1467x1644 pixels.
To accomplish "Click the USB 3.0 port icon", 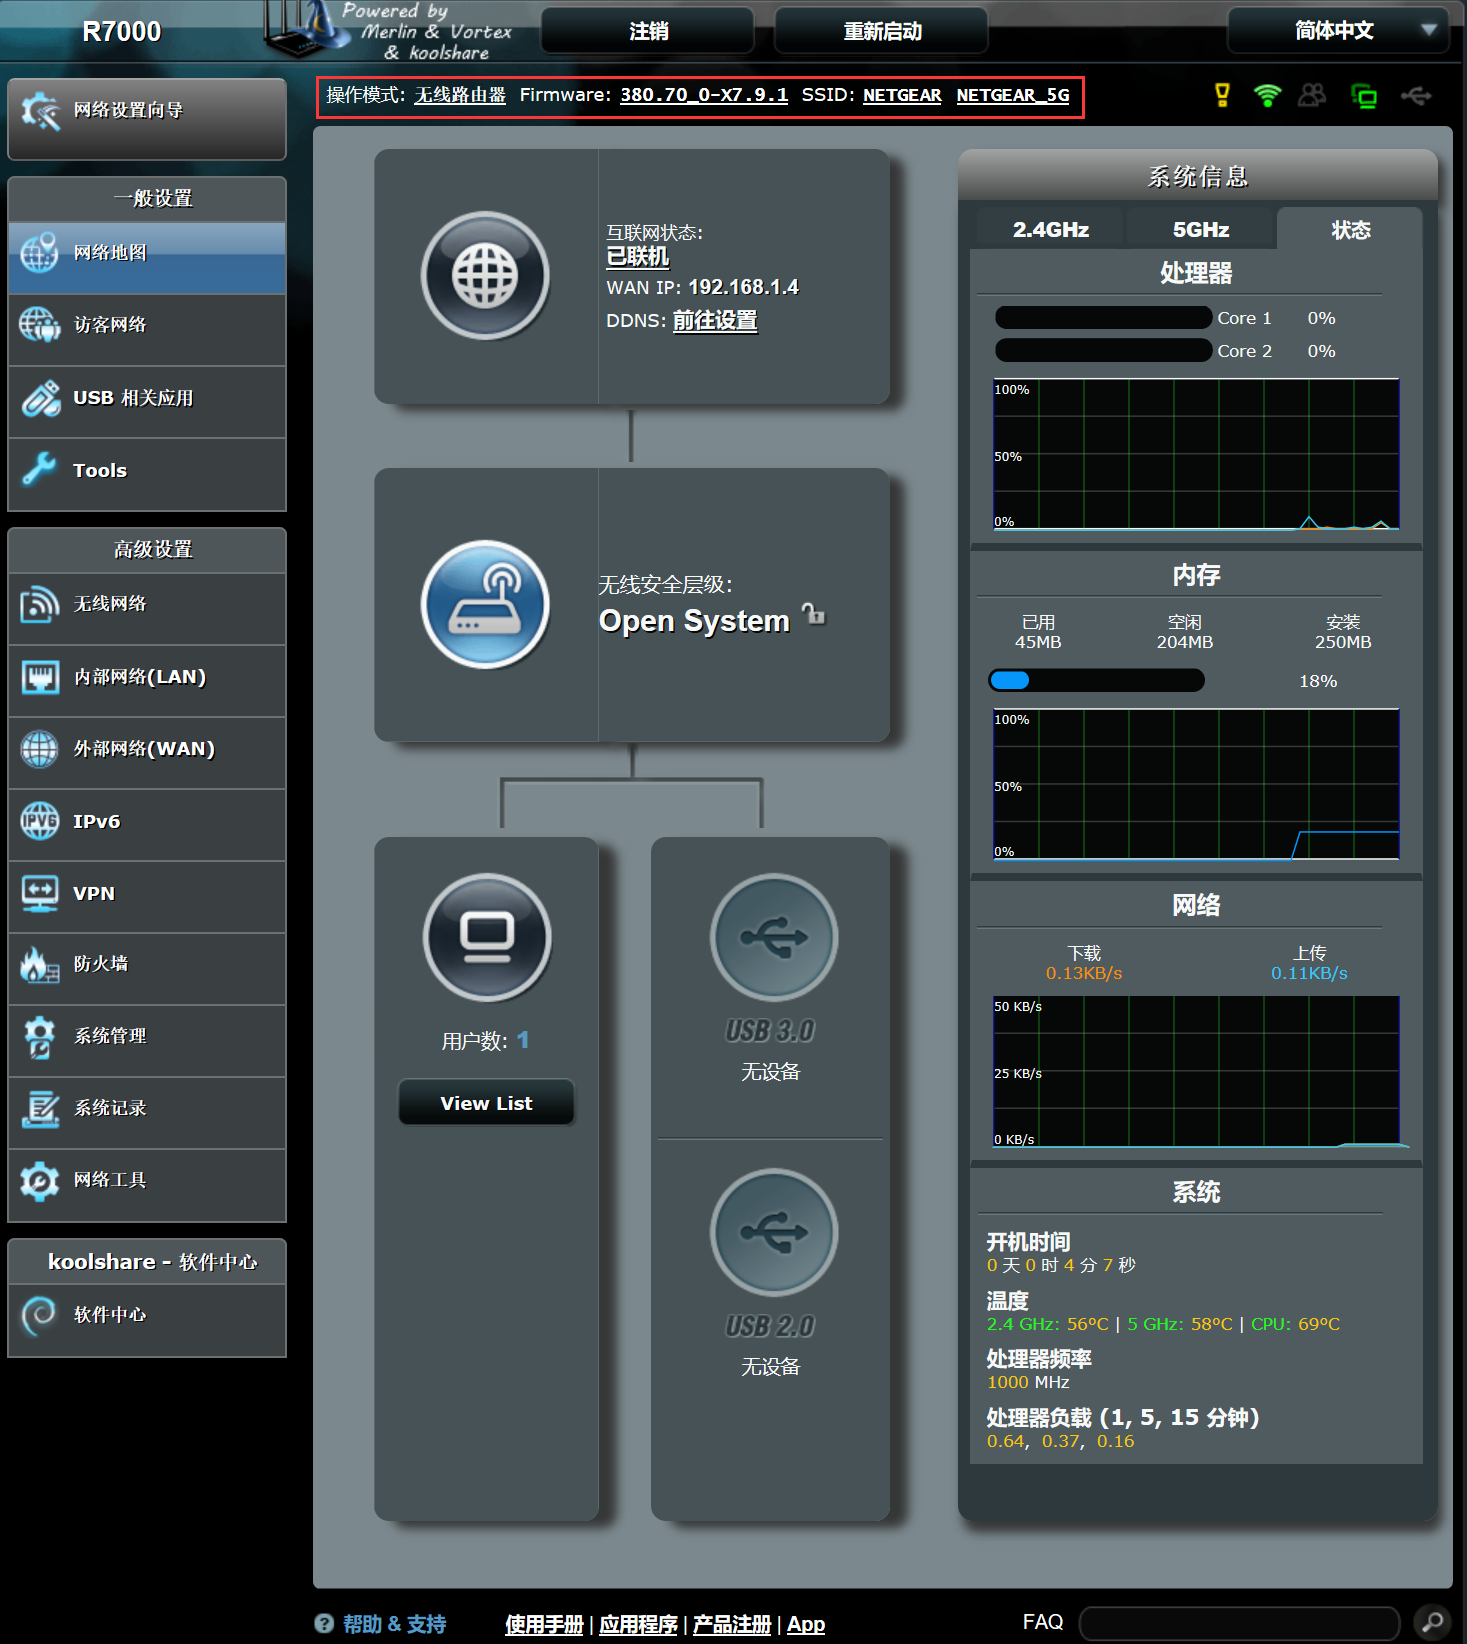I will click(774, 937).
